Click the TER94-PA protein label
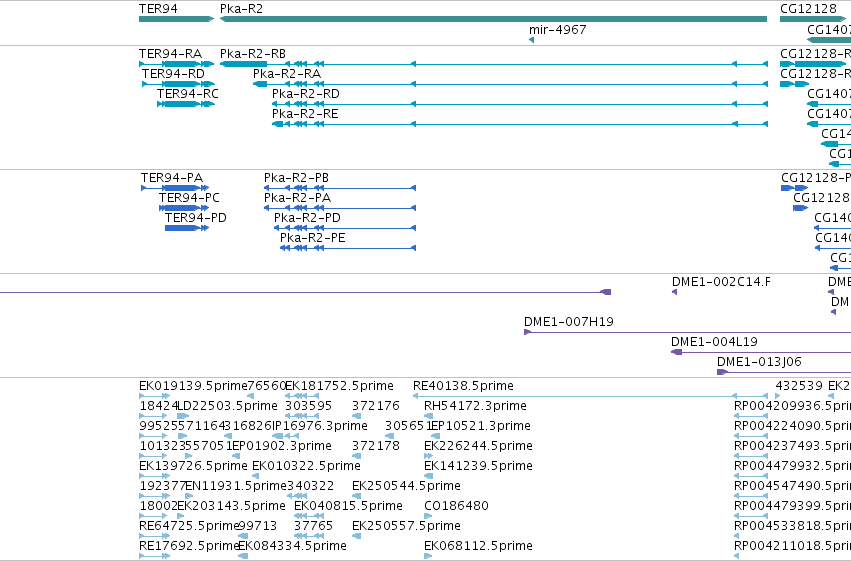 pos(172,178)
